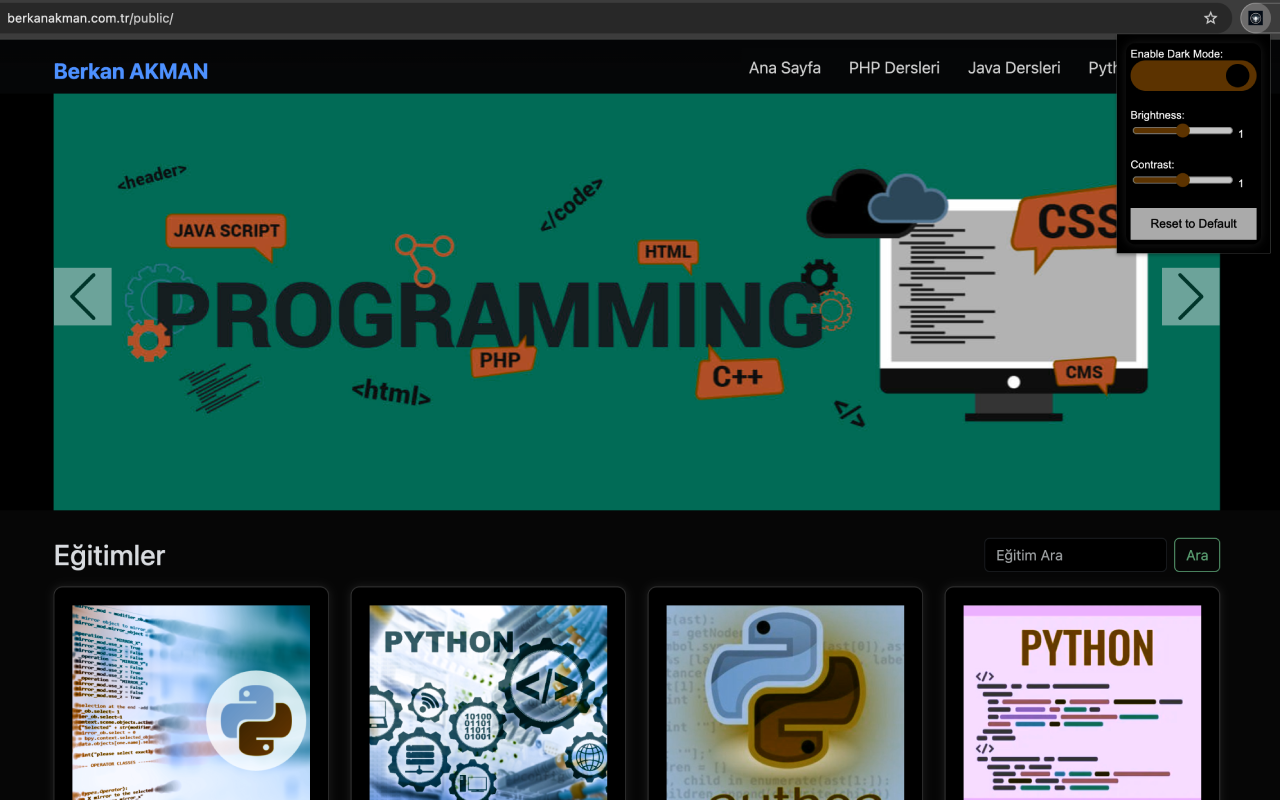This screenshot has width=1280, height=800.
Task: Click the Contrast label text
Action: pyautogui.click(x=1152, y=165)
